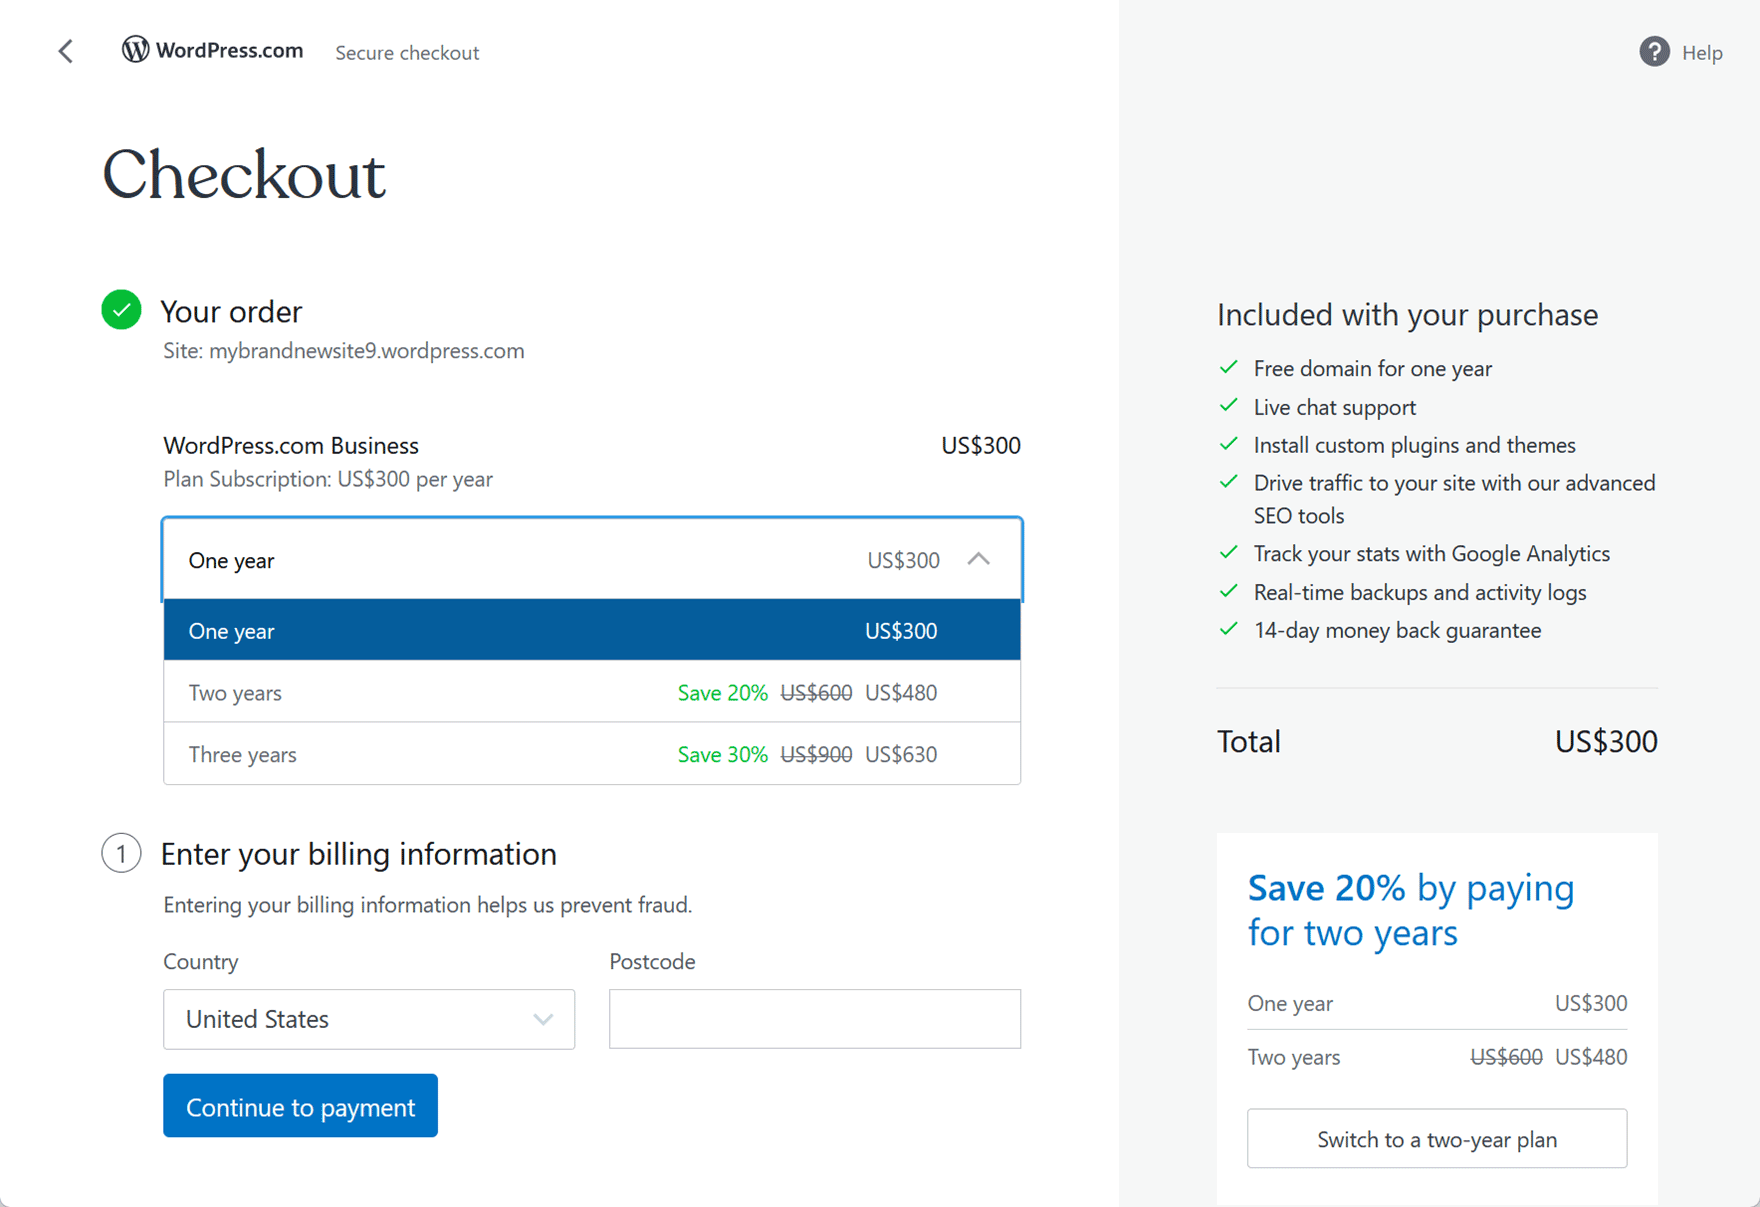Open the WordPress.com logo link

point(212,50)
